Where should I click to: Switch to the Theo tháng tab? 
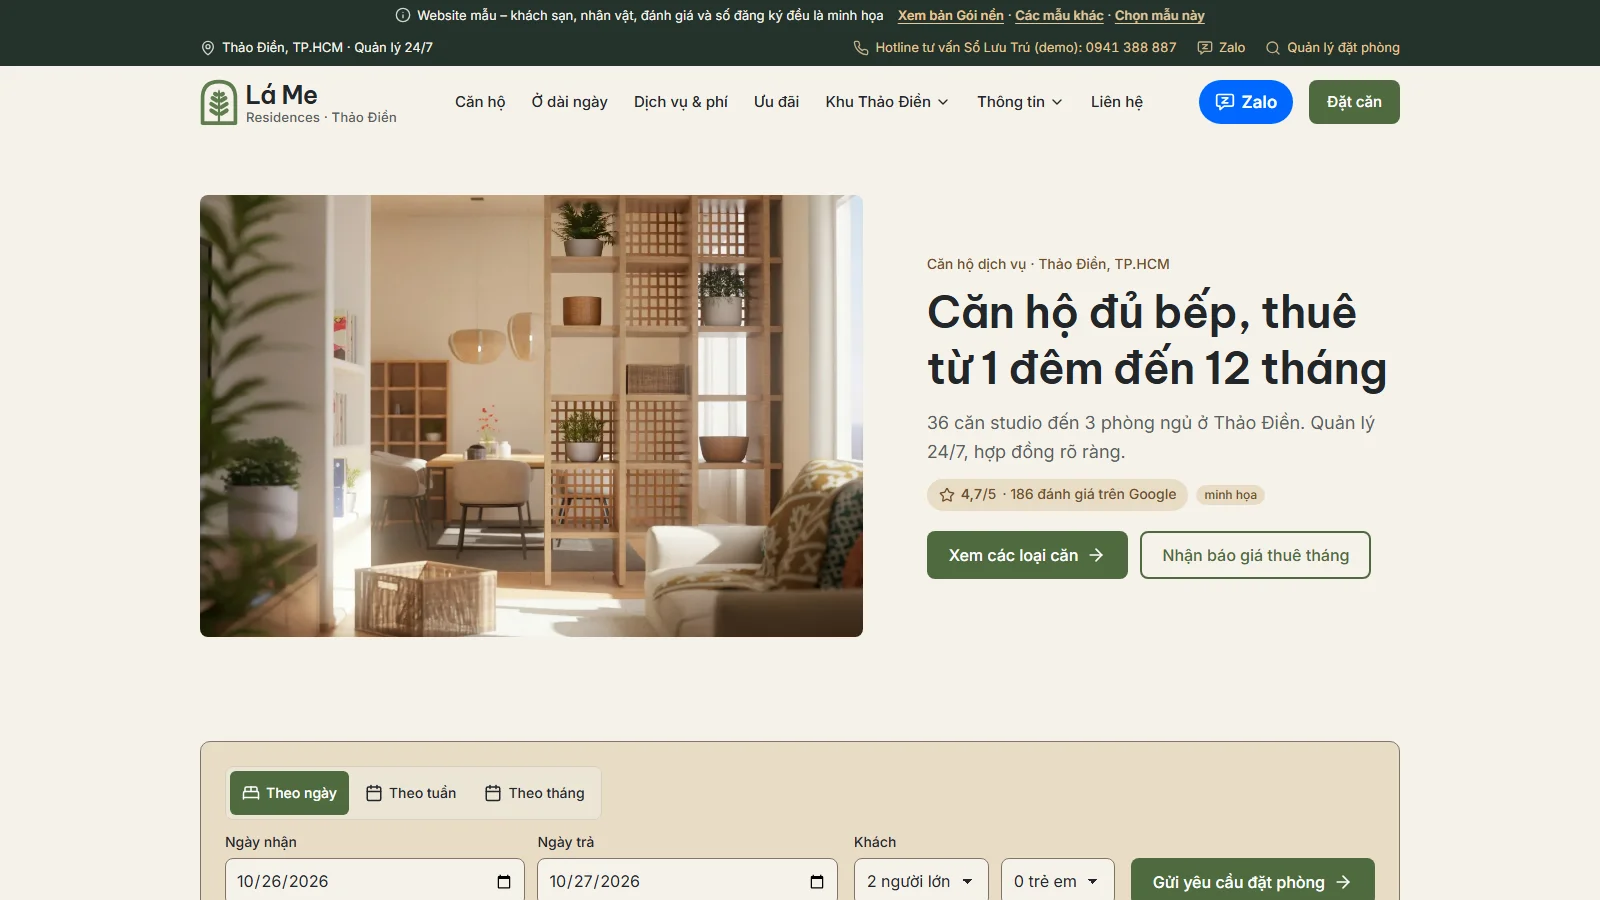point(535,793)
